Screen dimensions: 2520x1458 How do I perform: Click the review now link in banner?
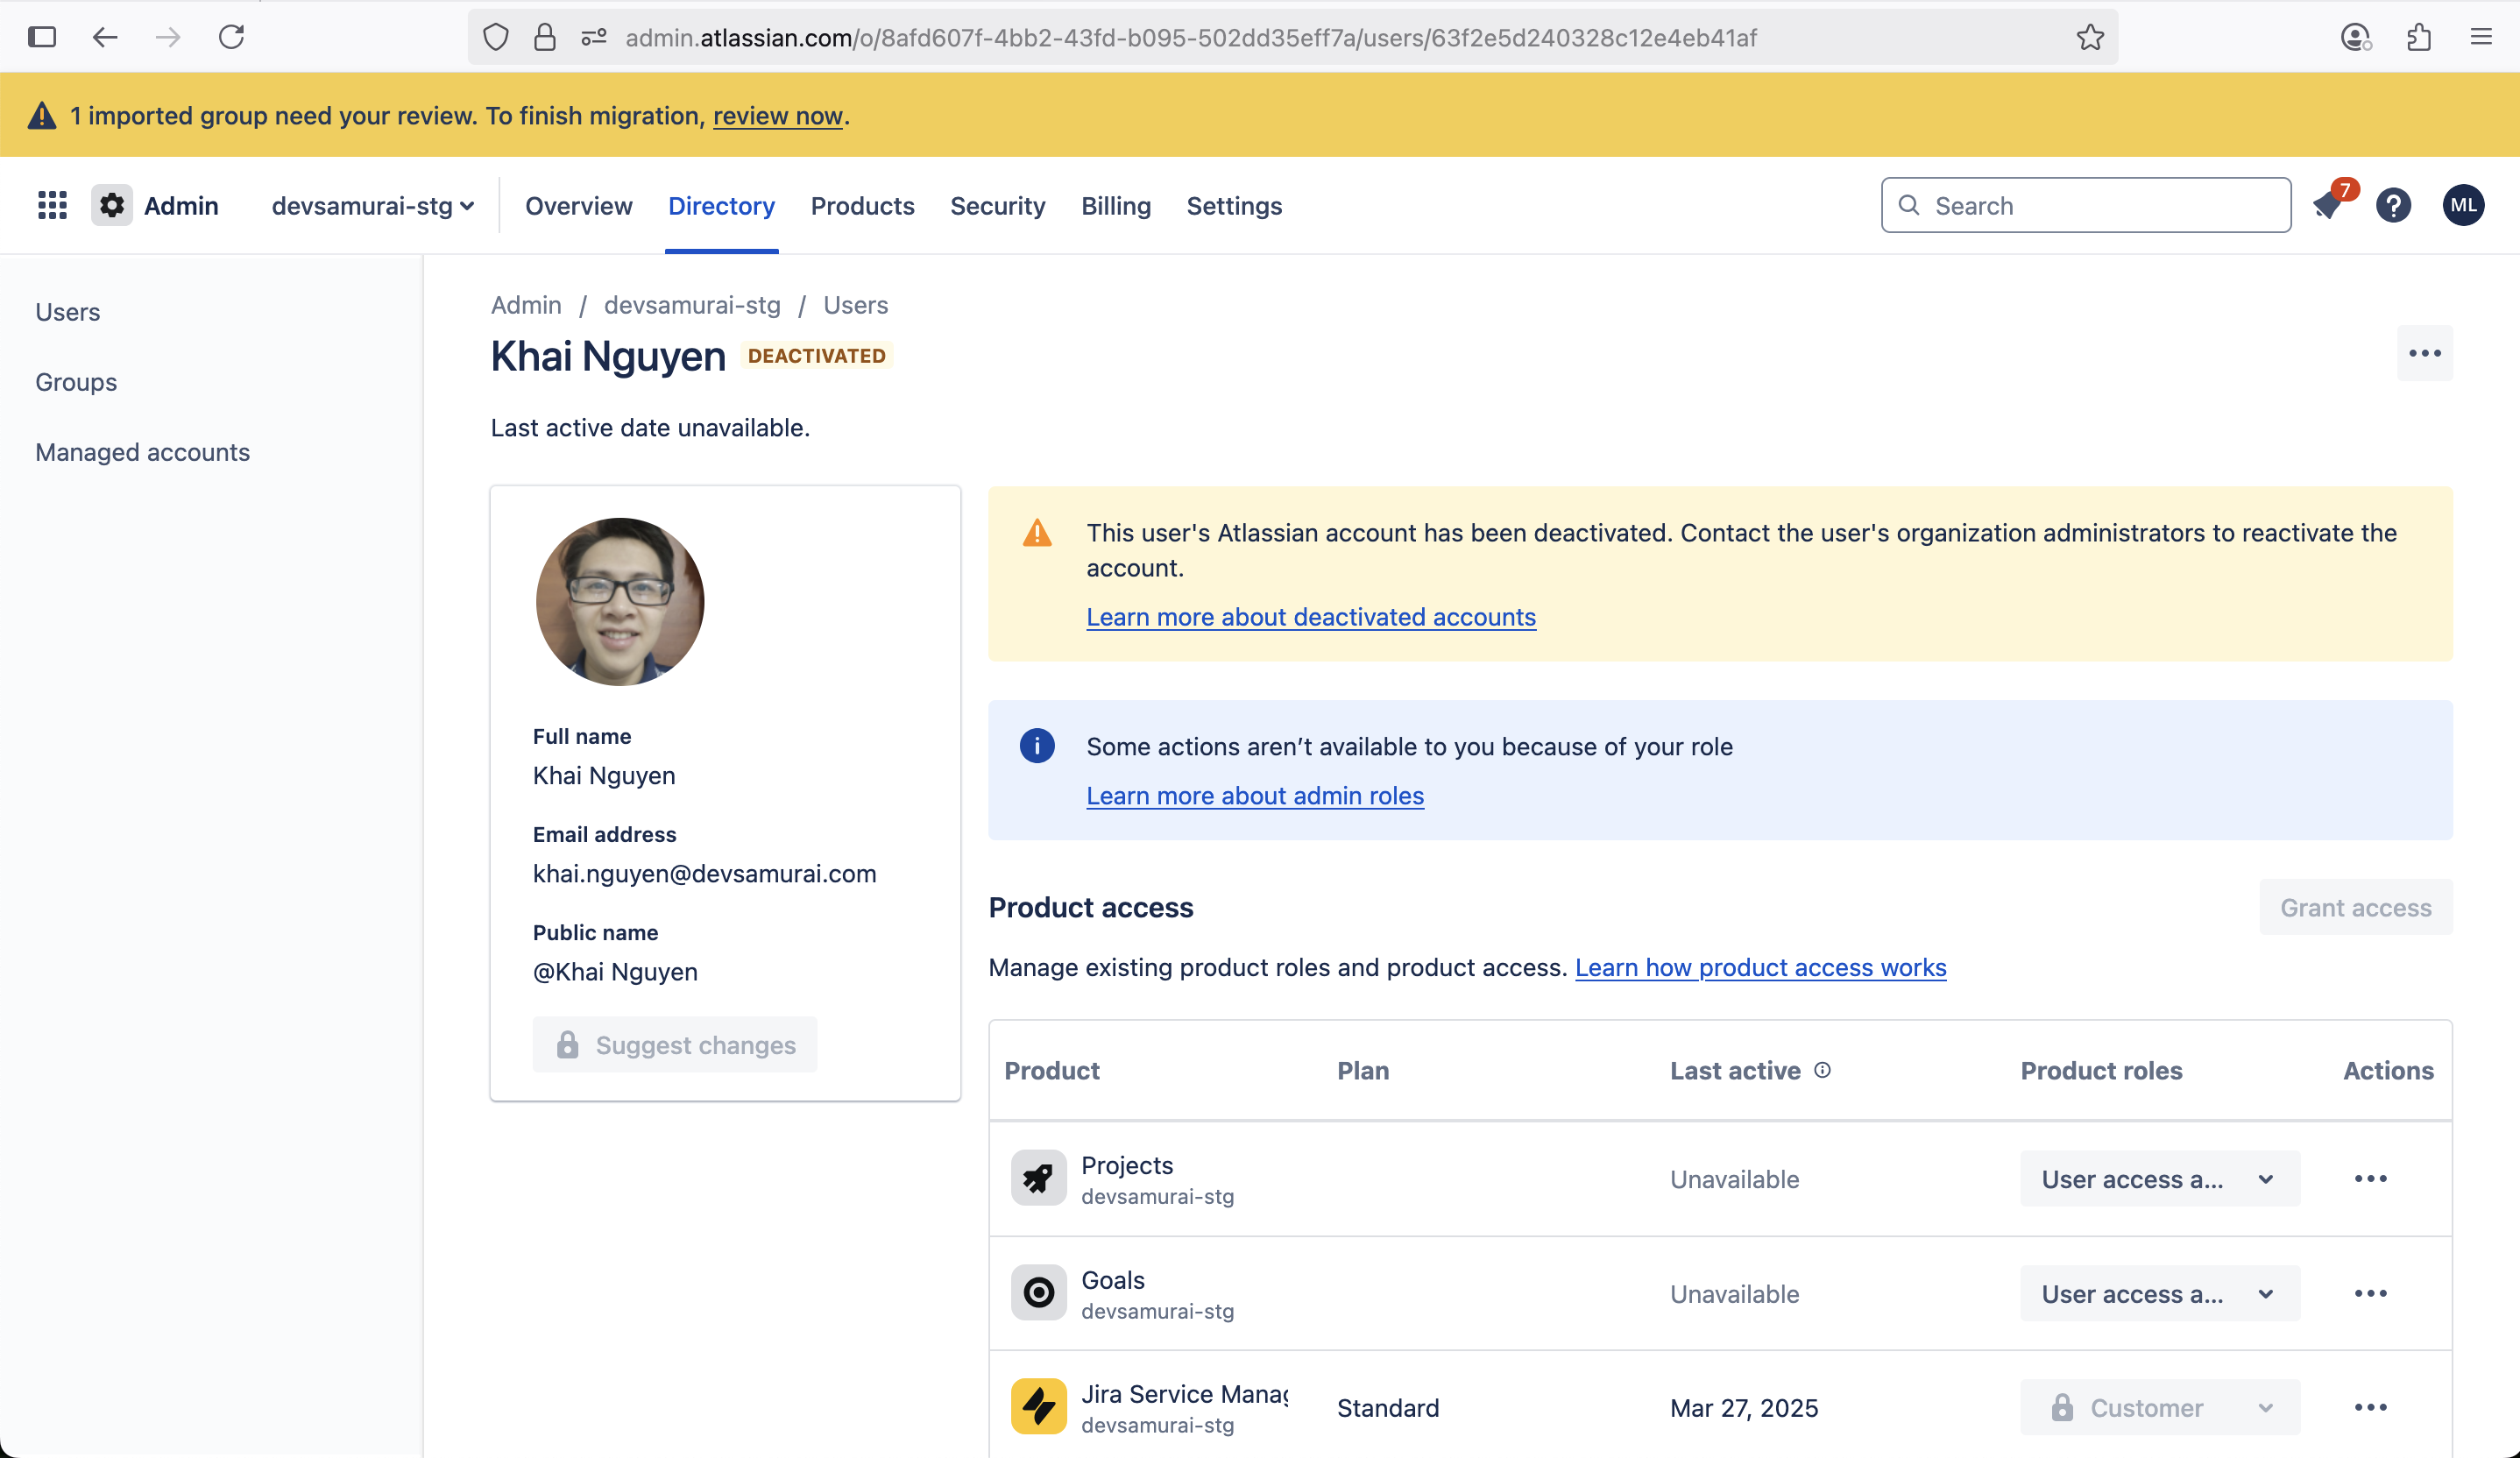(777, 116)
